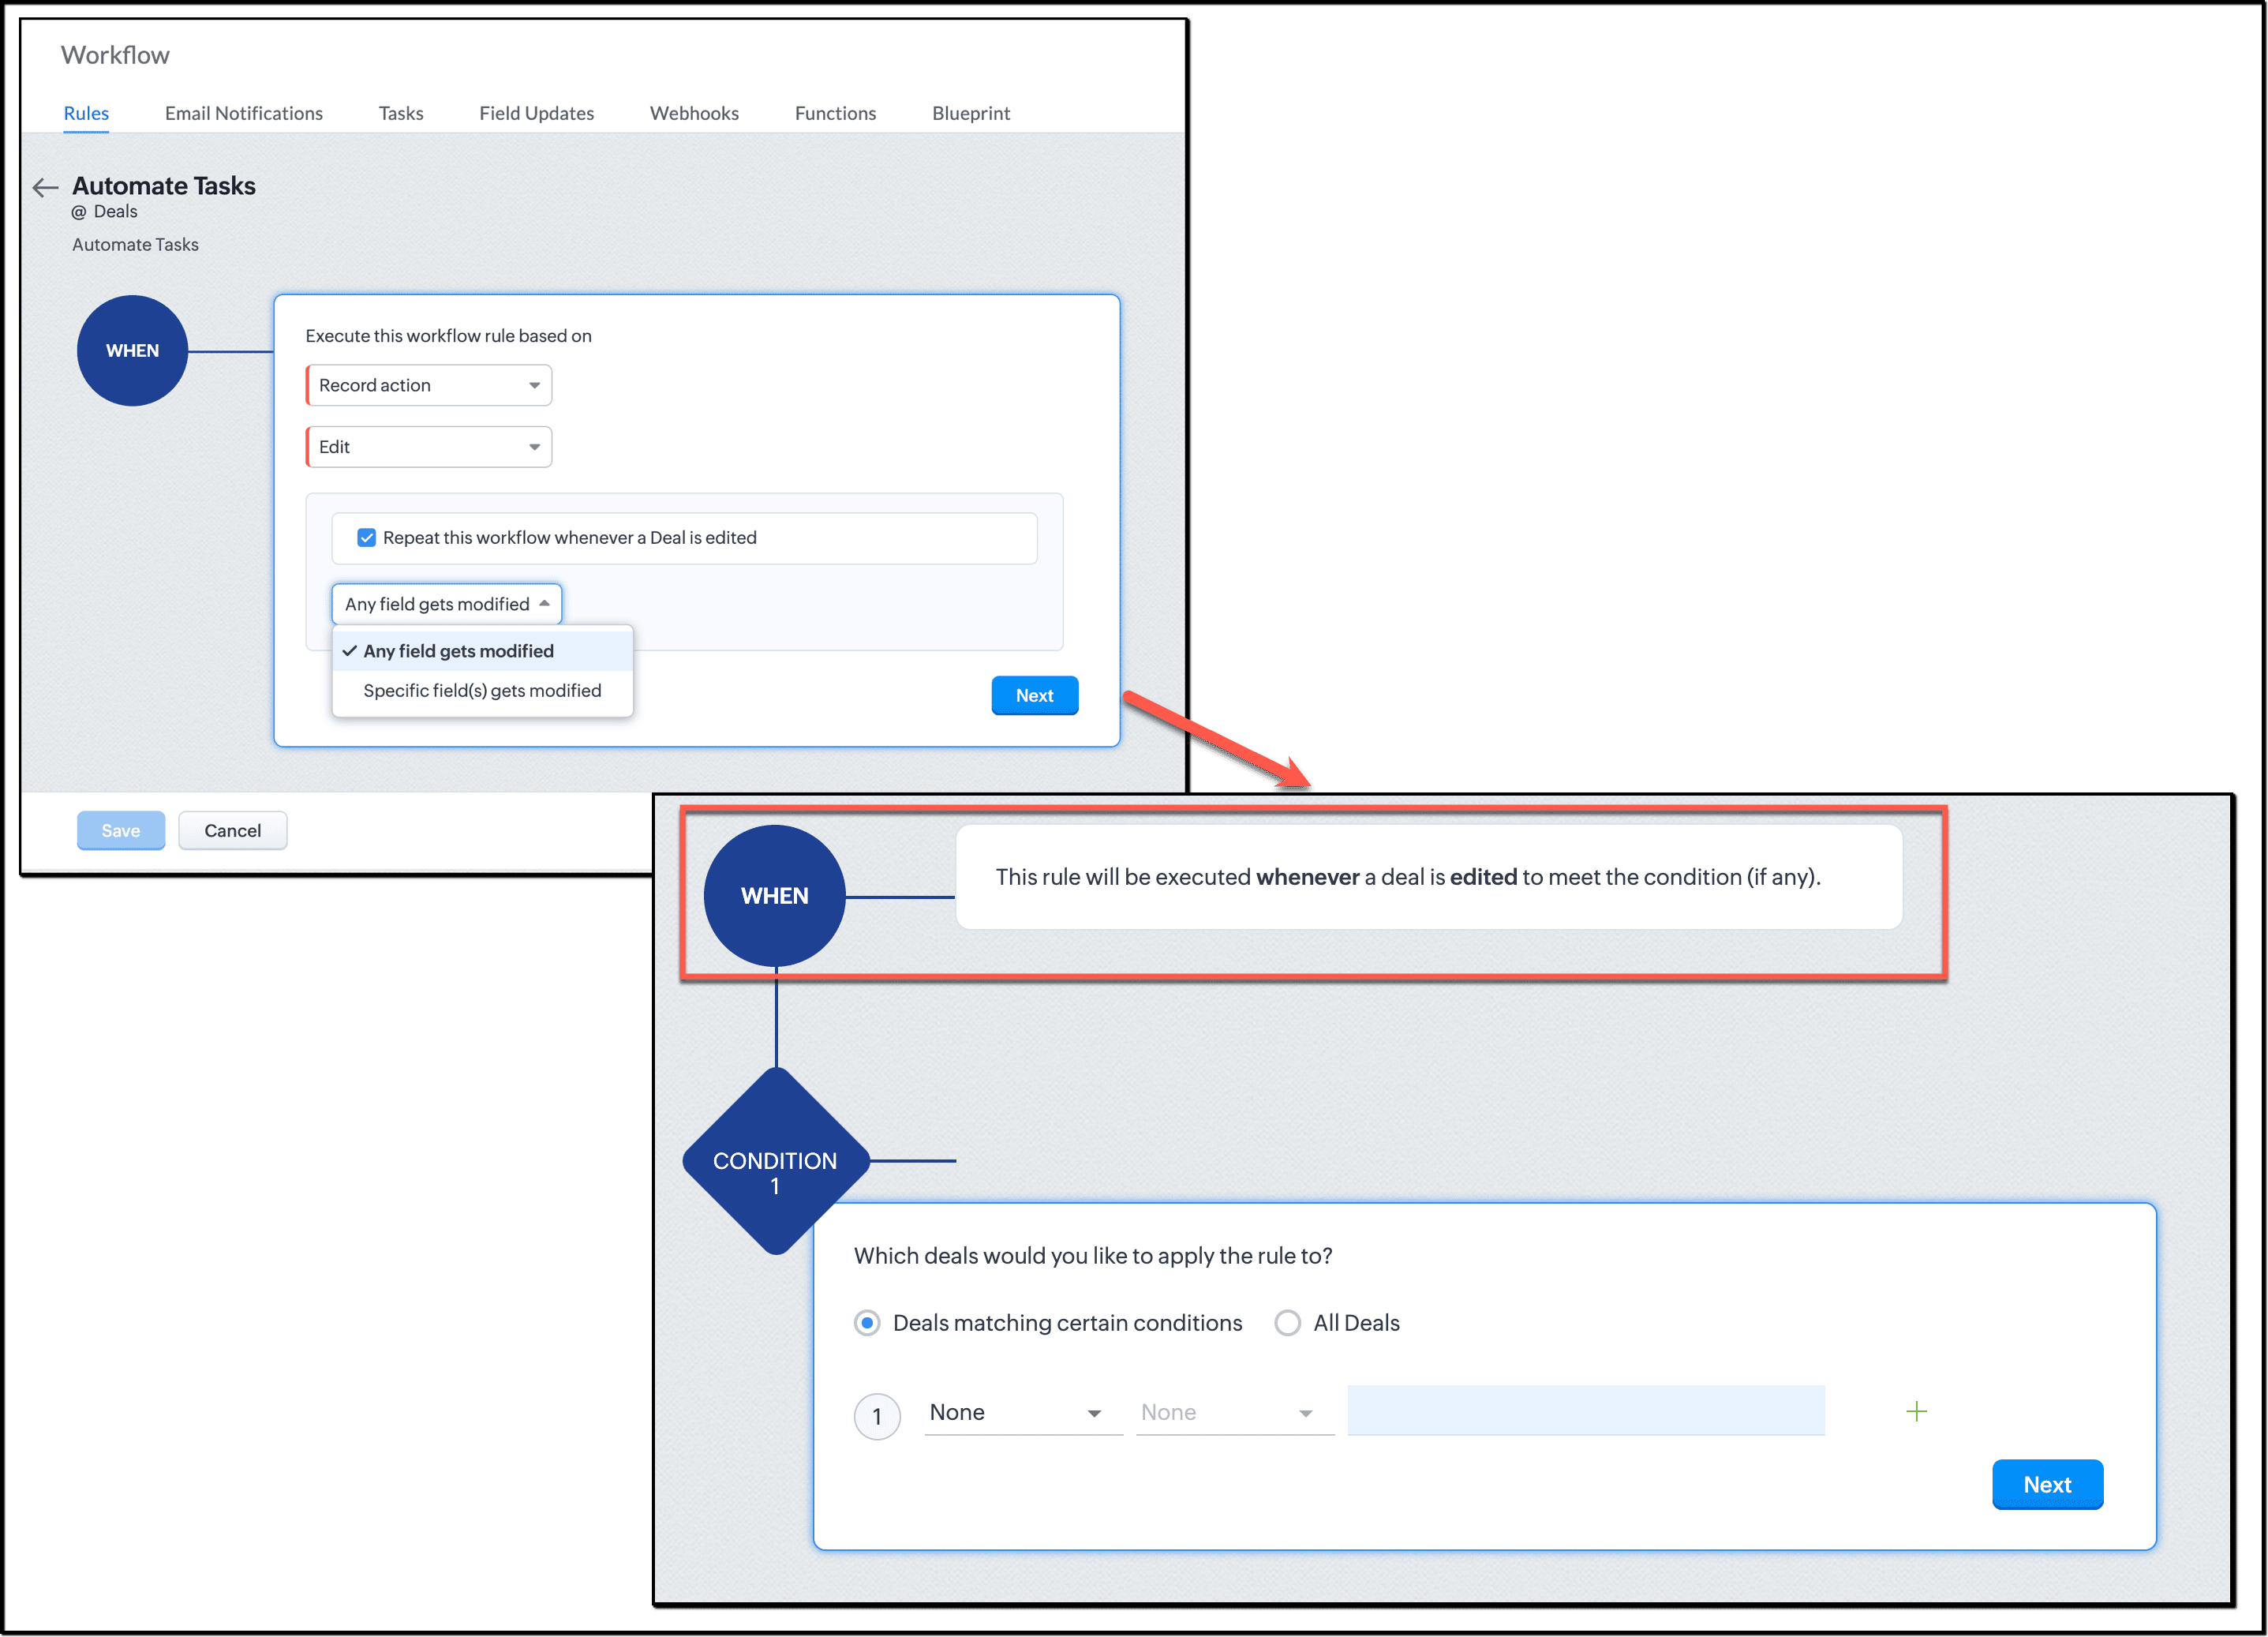Viewport: 2268px width, 1637px height.
Task: Switch to the Email Notifications tab
Action: [x=243, y=113]
